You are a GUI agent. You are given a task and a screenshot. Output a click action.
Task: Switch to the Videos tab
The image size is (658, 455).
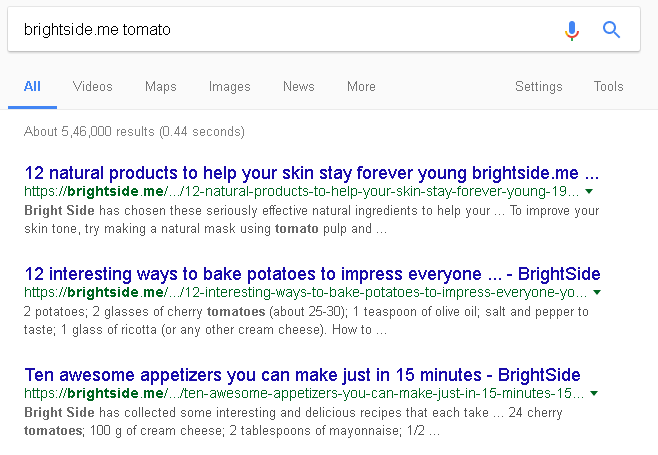(93, 87)
